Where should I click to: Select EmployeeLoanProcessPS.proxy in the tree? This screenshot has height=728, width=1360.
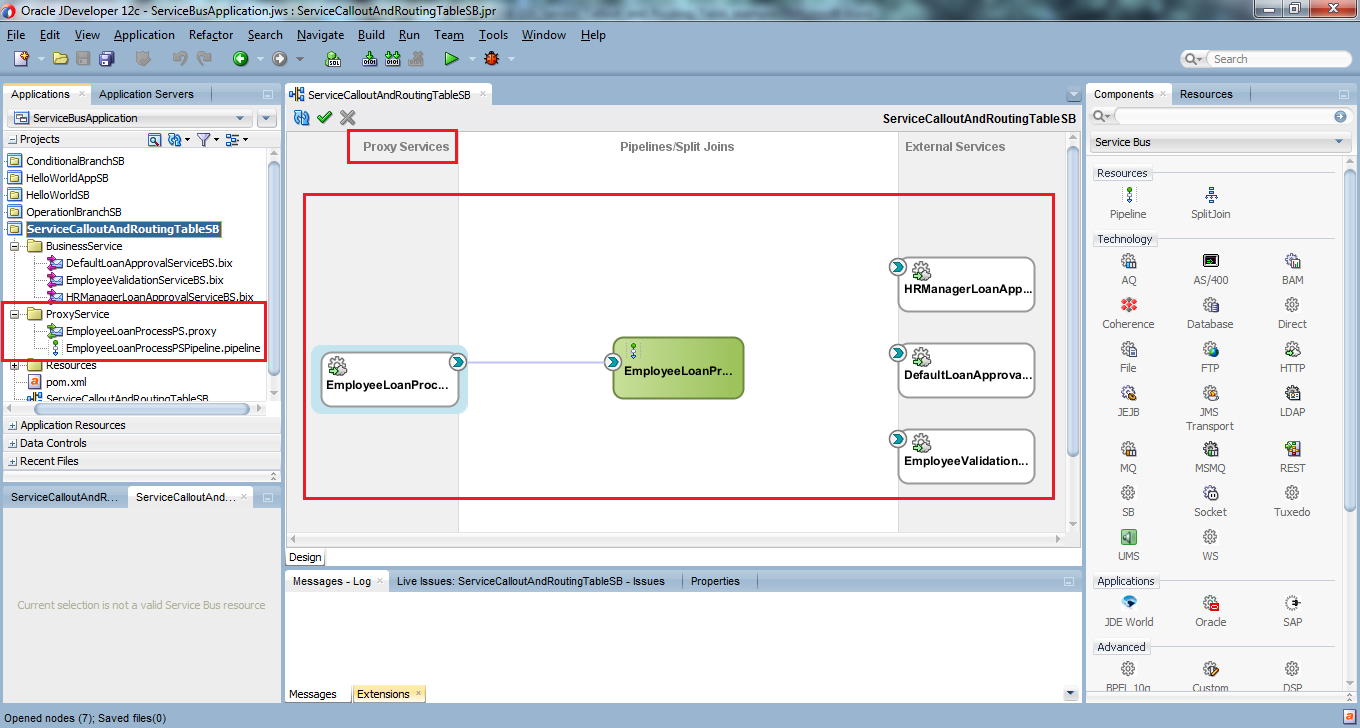[x=141, y=331]
